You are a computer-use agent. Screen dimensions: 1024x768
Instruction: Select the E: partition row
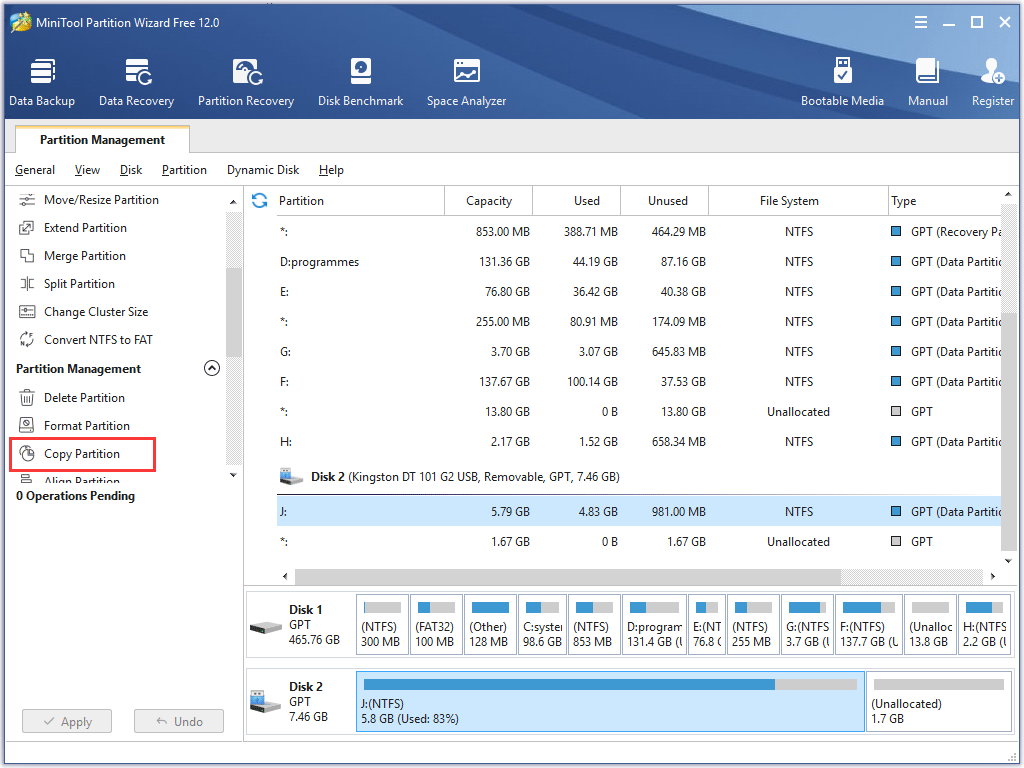pyautogui.click(x=639, y=292)
